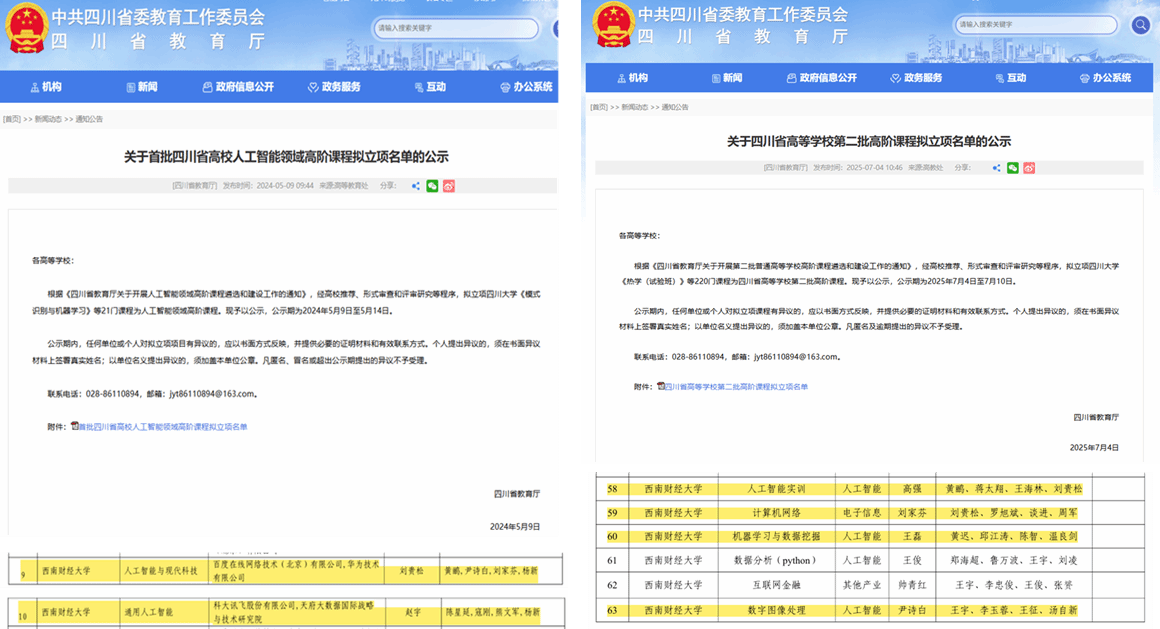Share the first announcement via WeChat icon
Image resolution: width=1160 pixels, height=629 pixels.
point(433,186)
